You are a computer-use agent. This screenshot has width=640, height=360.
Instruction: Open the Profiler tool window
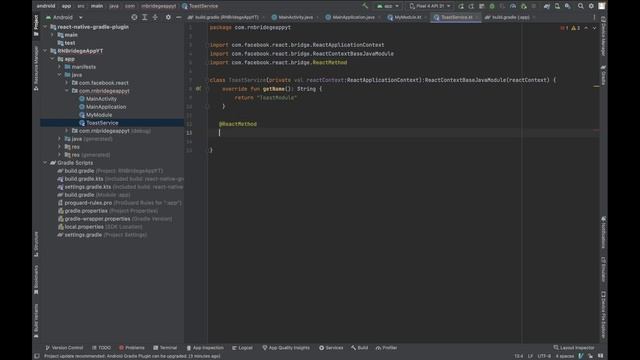(x=386, y=348)
